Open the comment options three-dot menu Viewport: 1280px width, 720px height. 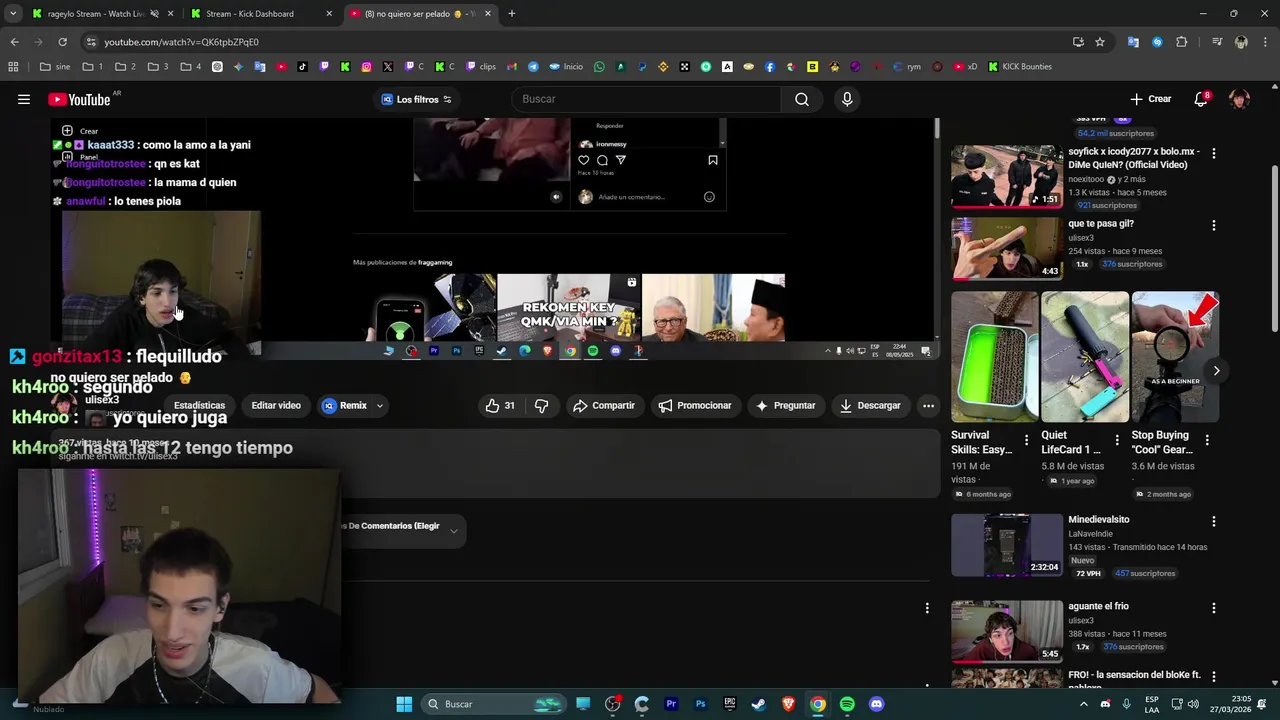(927, 608)
